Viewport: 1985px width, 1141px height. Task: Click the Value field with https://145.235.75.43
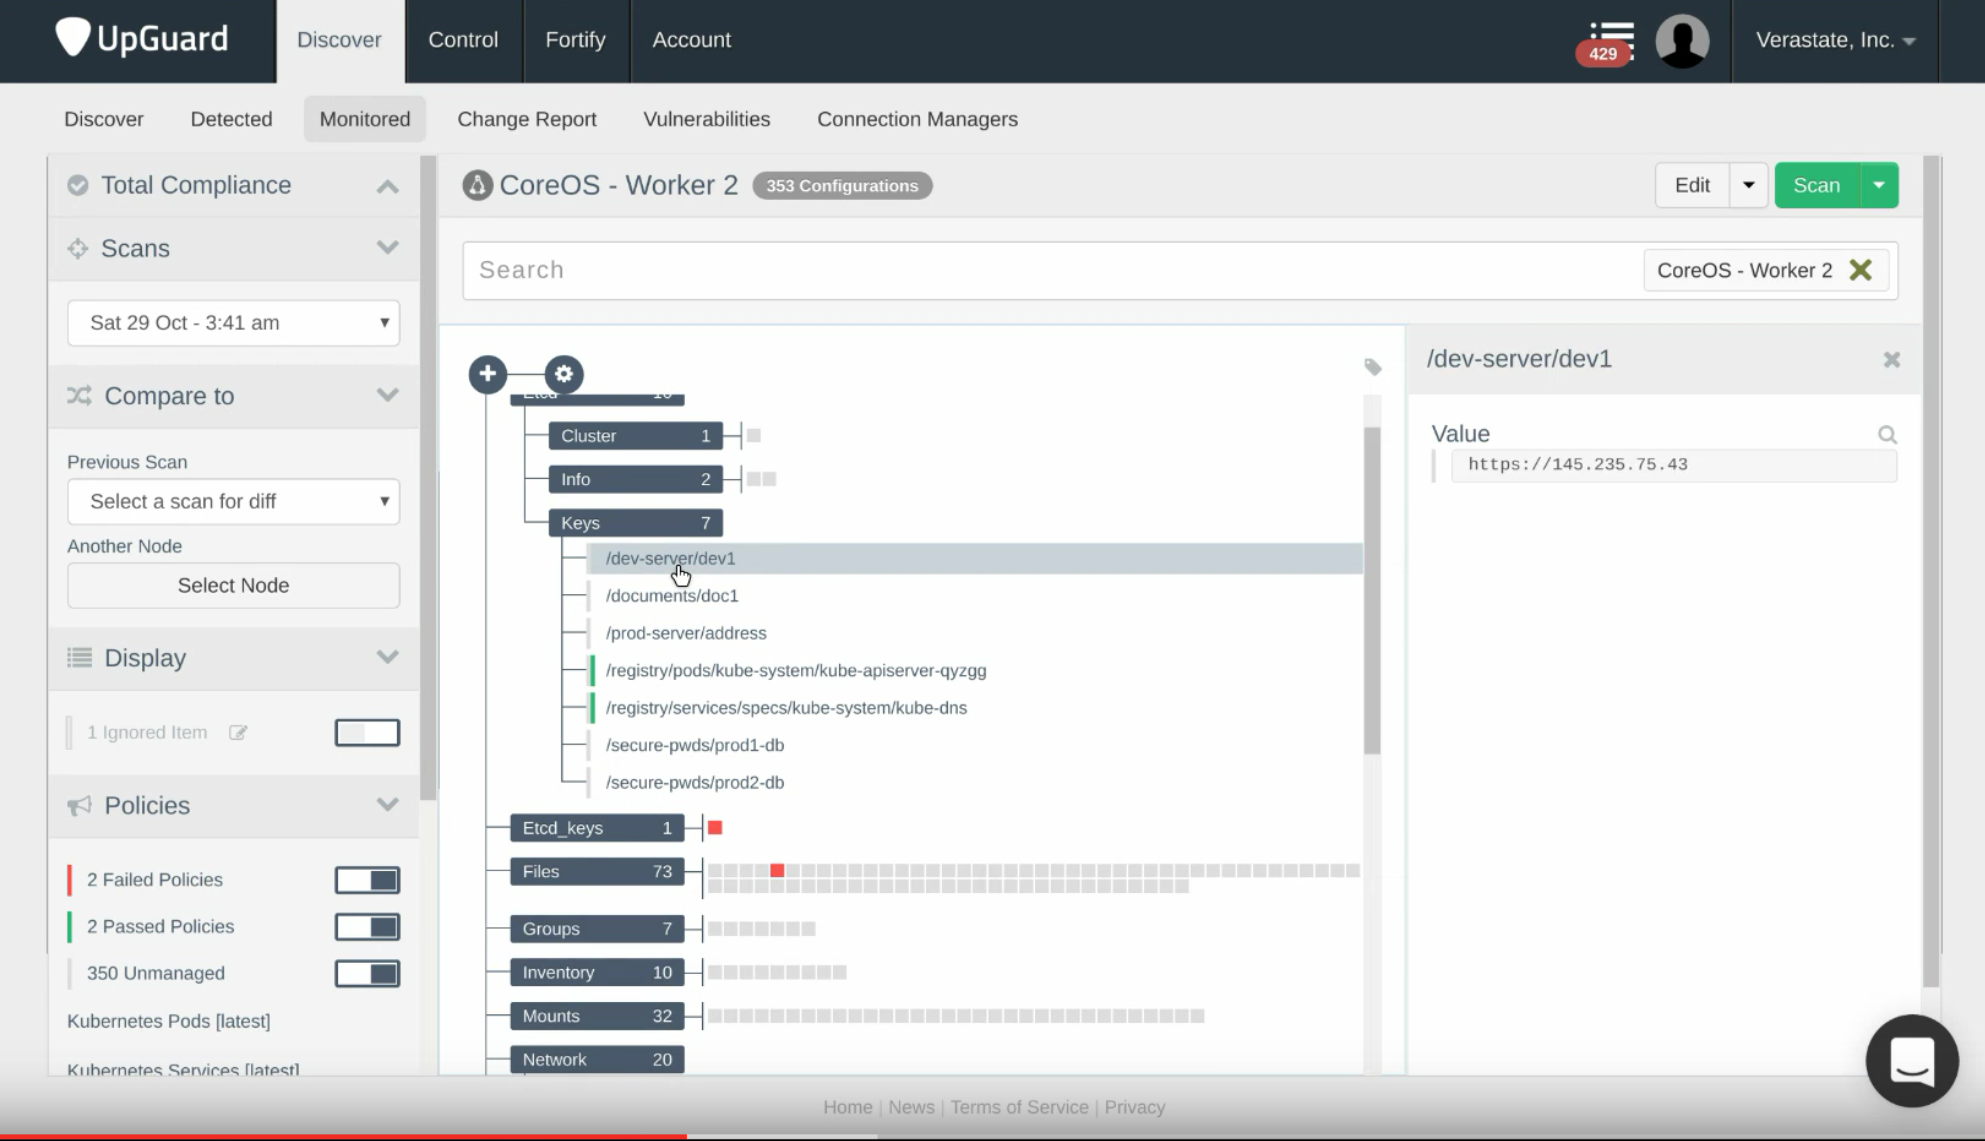1673,465
